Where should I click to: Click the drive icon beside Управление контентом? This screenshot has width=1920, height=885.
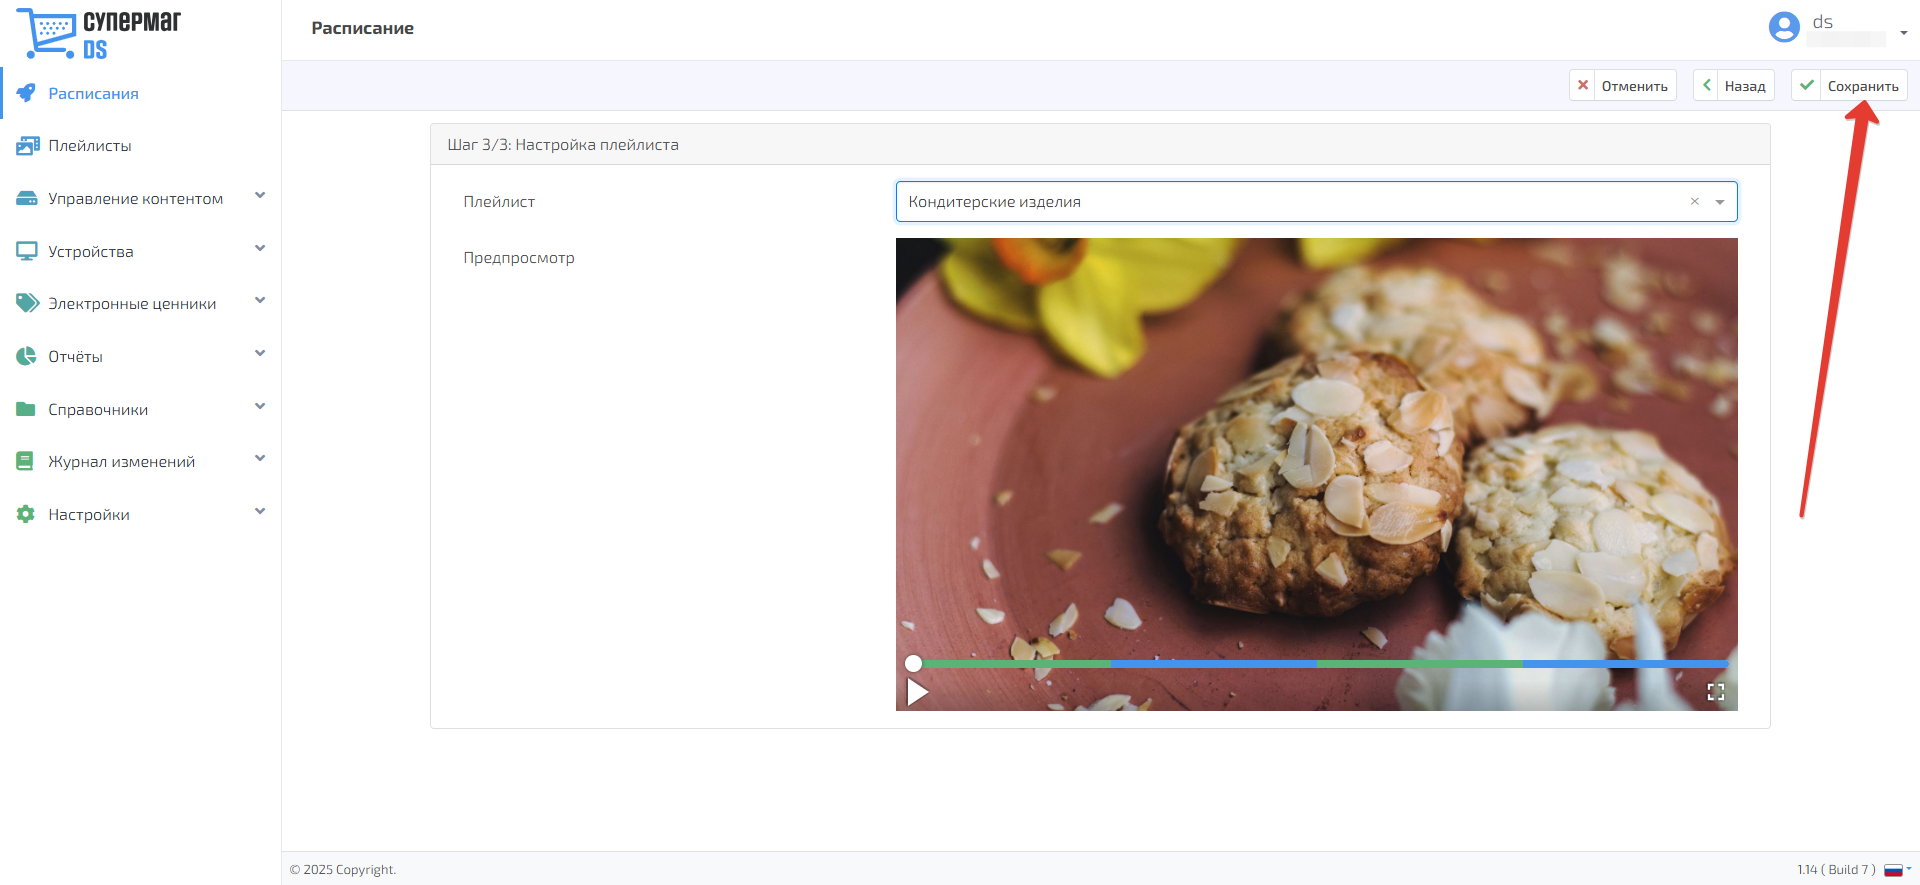pos(27,199)
